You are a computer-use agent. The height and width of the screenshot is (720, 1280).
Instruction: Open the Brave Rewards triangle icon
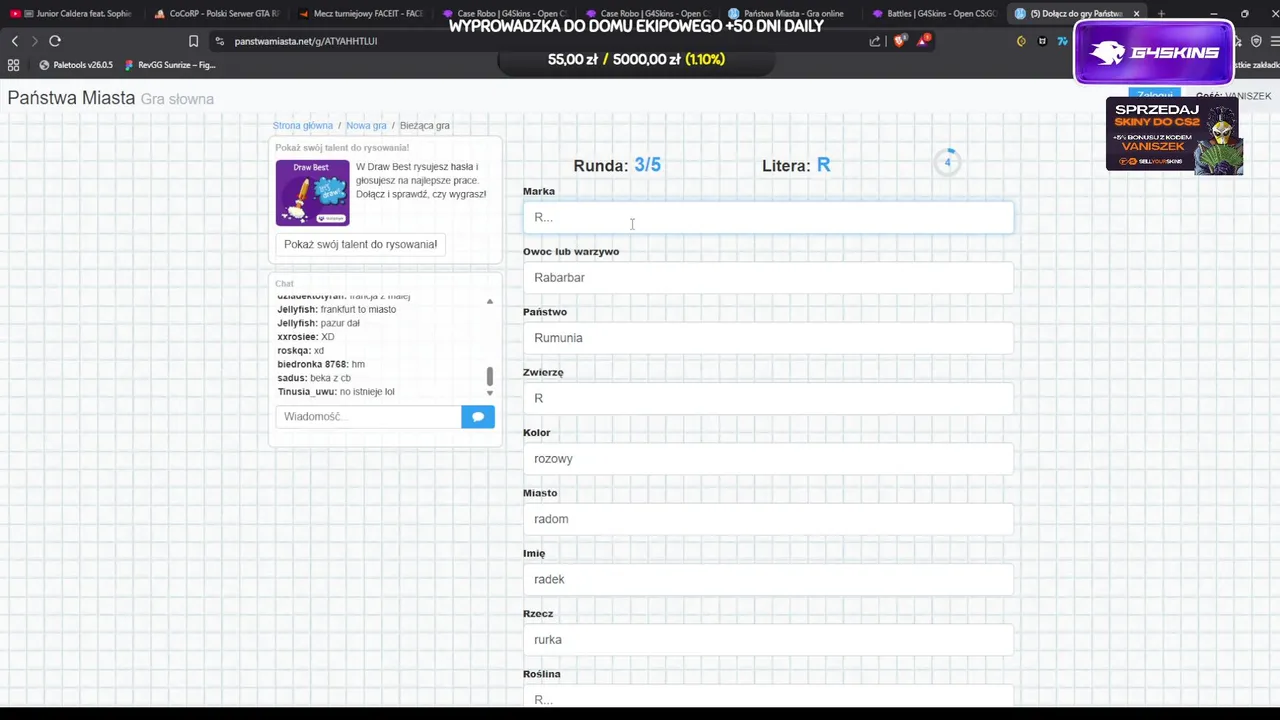(x=923, y=41)
